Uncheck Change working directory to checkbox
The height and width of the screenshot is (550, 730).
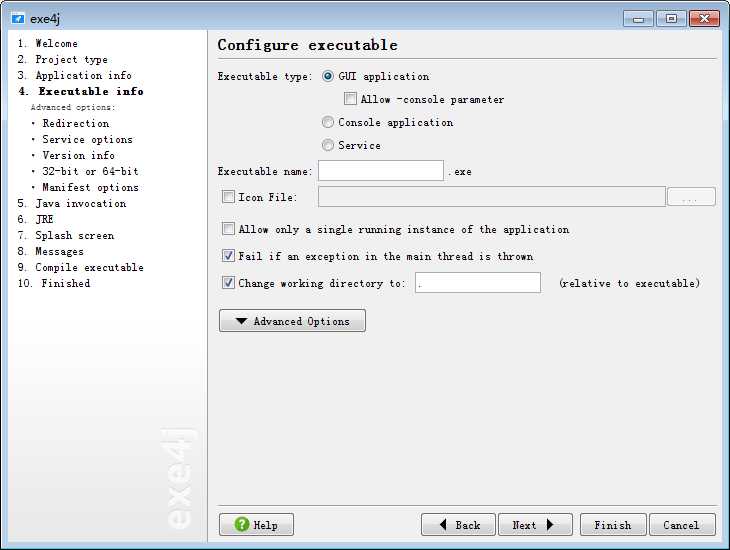228,283
